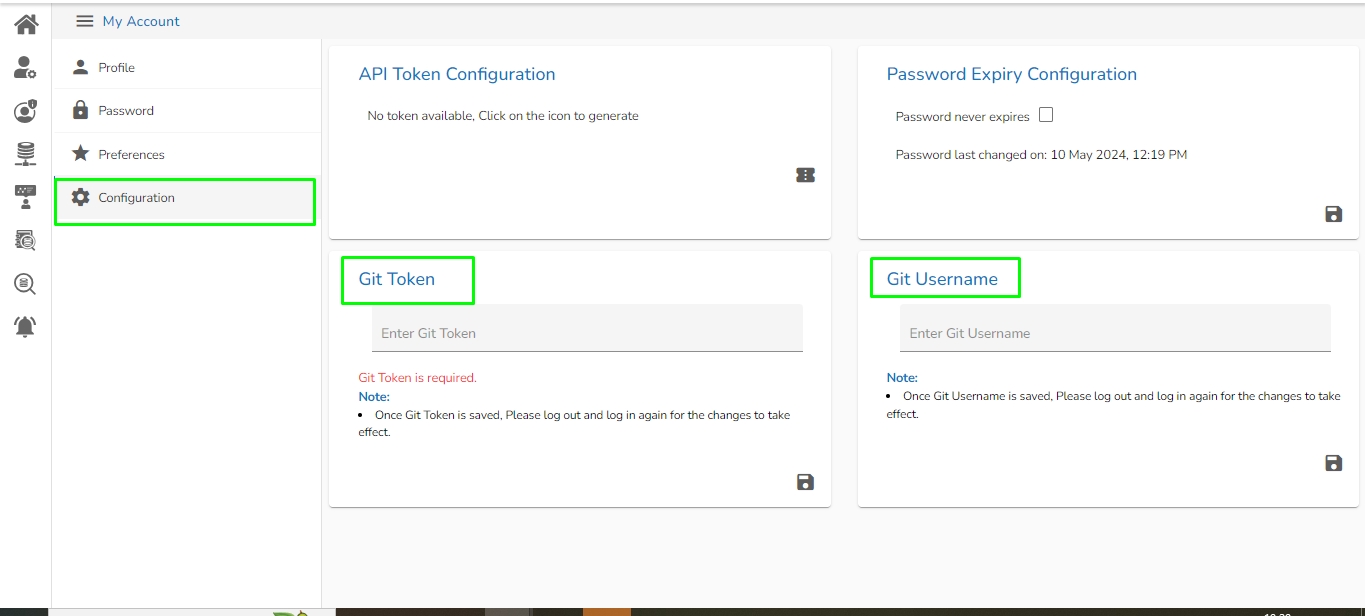Enable the Password never expires checkbox
The image size is (1365, 616).
[x=1046, y=115]
